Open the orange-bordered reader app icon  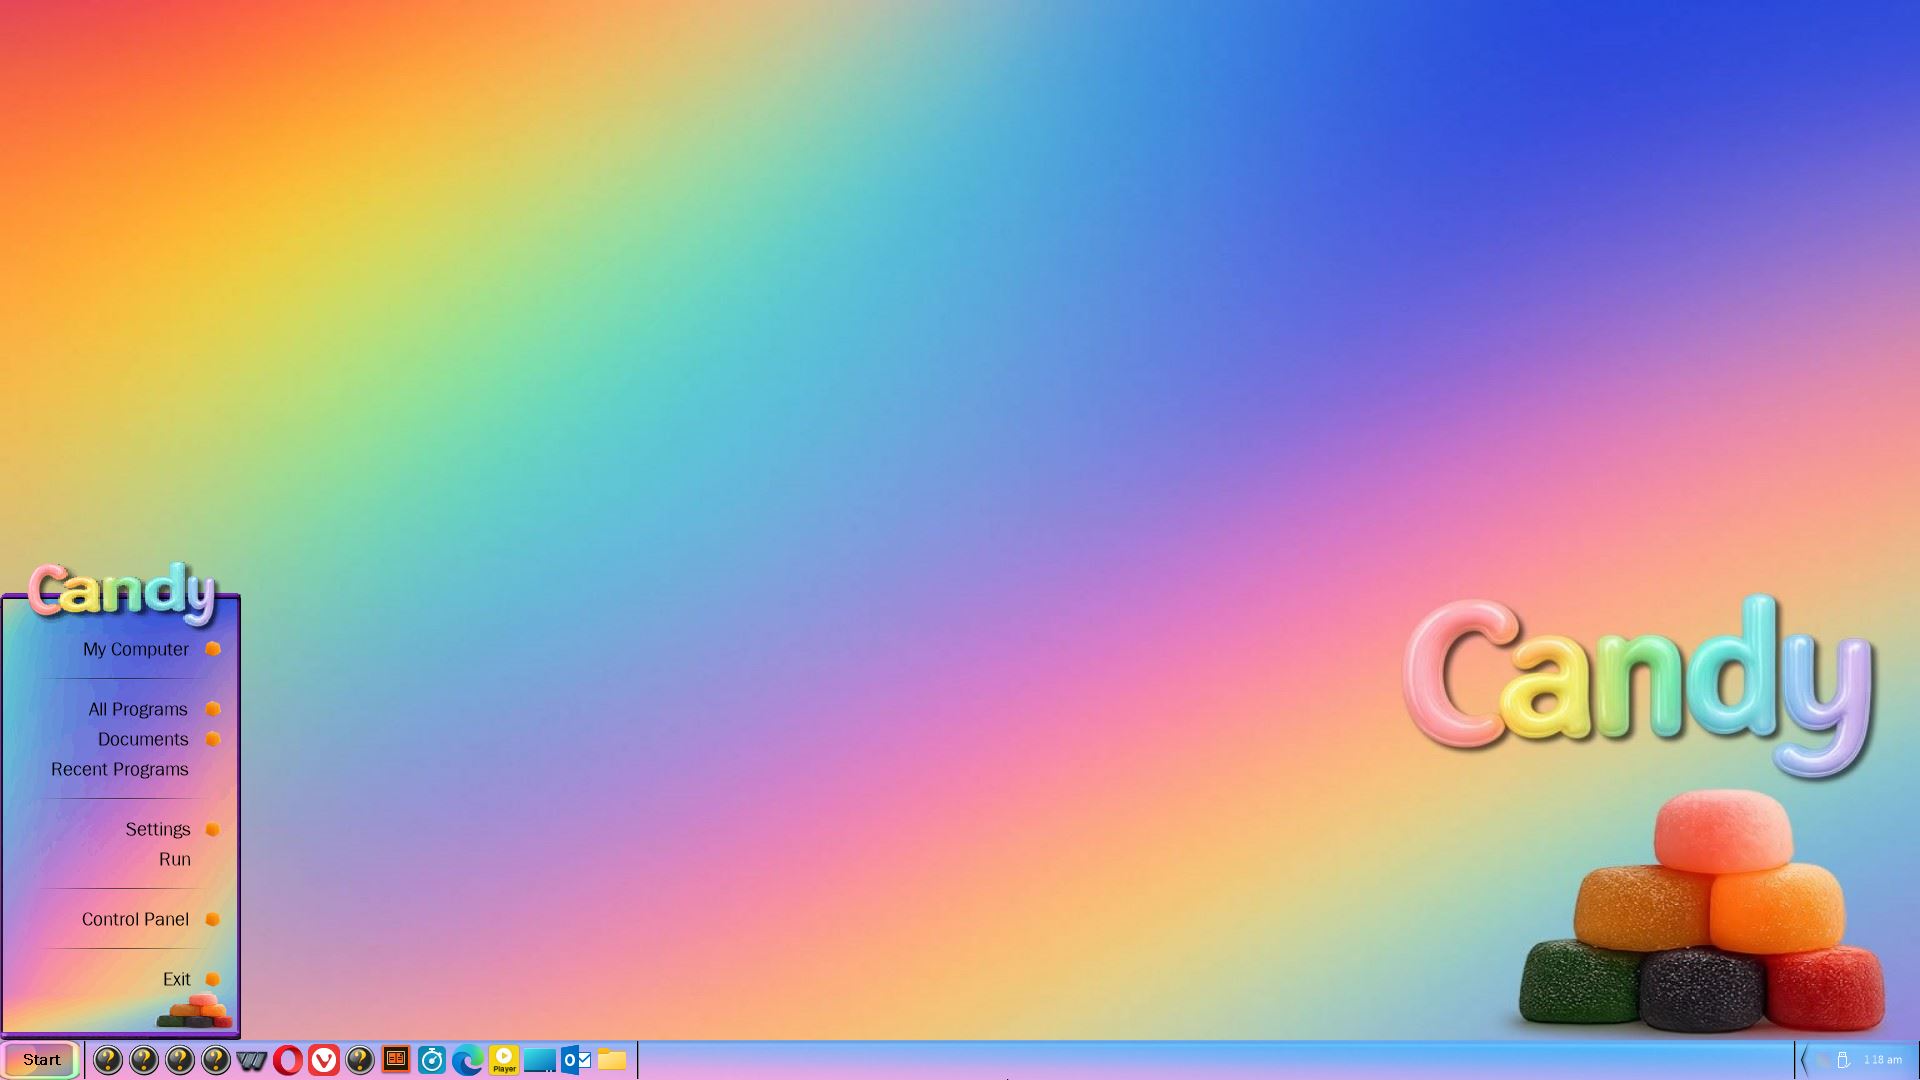click(396, 1059)
